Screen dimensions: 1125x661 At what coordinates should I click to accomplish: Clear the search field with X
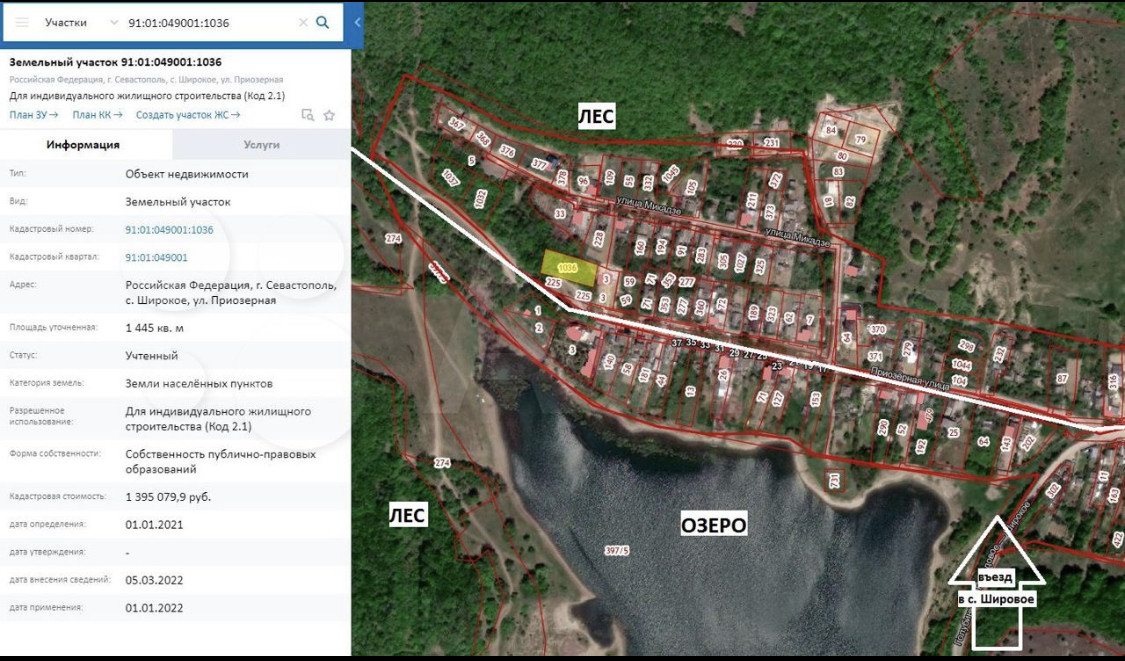coord(303,22)
